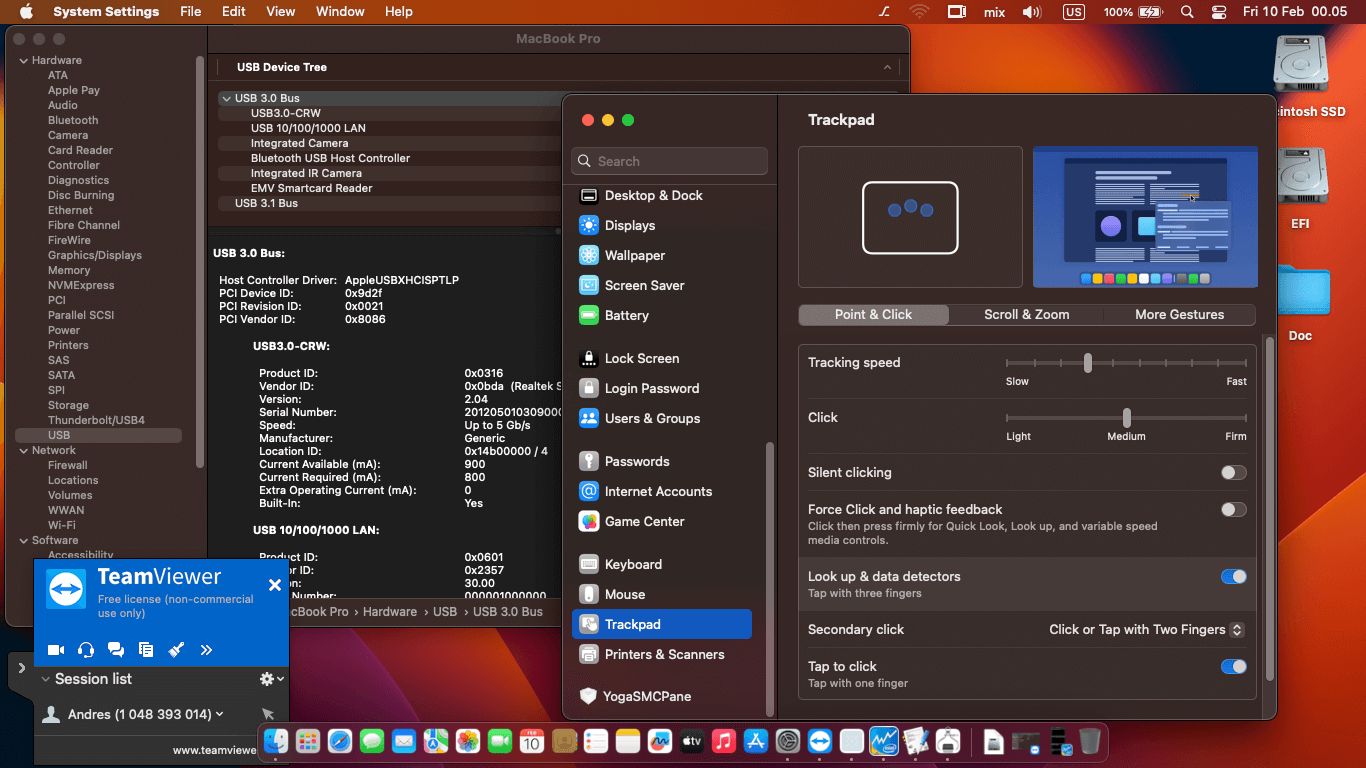
Task: Switch to the Scroll & Zoom tab
Action: (x=1026, y=314)
